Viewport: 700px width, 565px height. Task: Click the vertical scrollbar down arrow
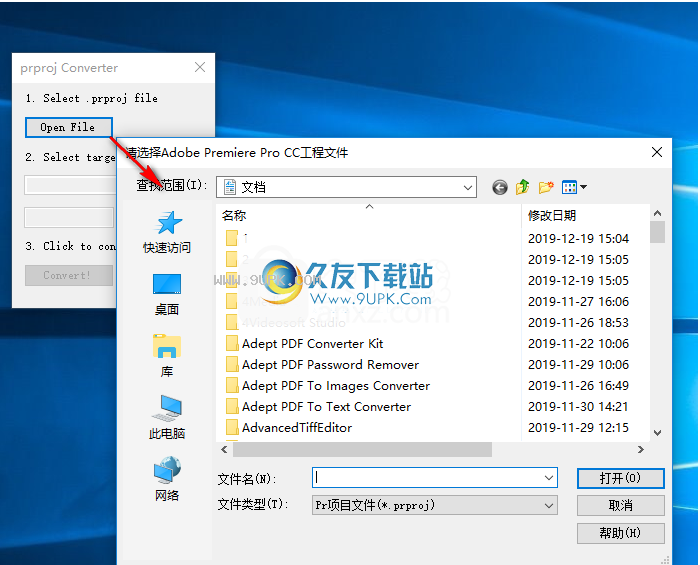point(657,432)
